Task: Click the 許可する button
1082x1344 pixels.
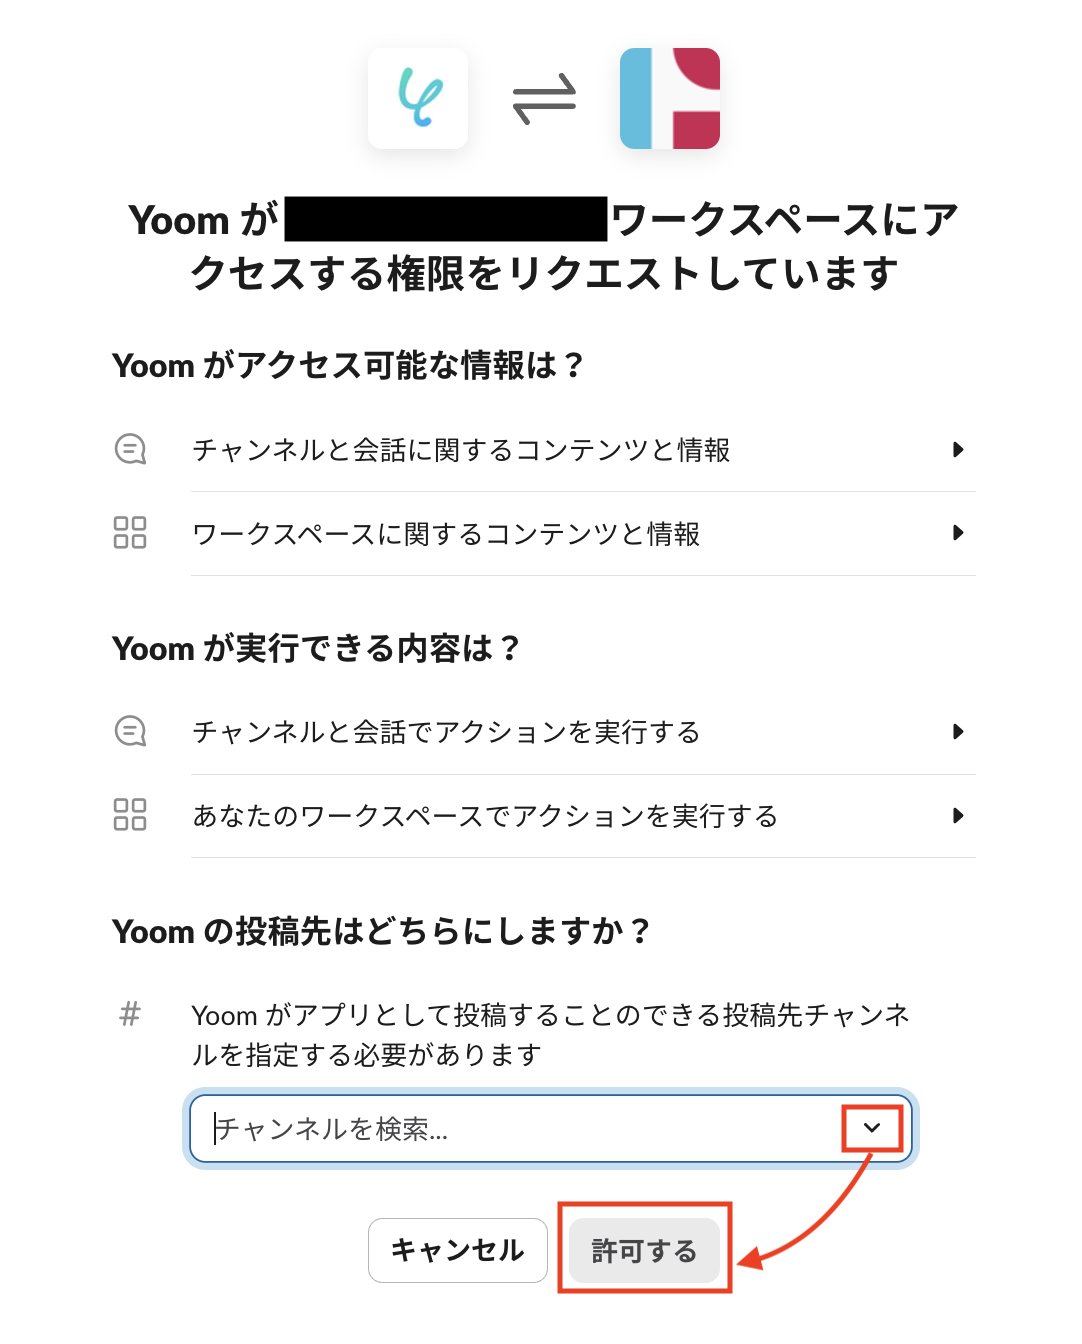Action: 643,1250
